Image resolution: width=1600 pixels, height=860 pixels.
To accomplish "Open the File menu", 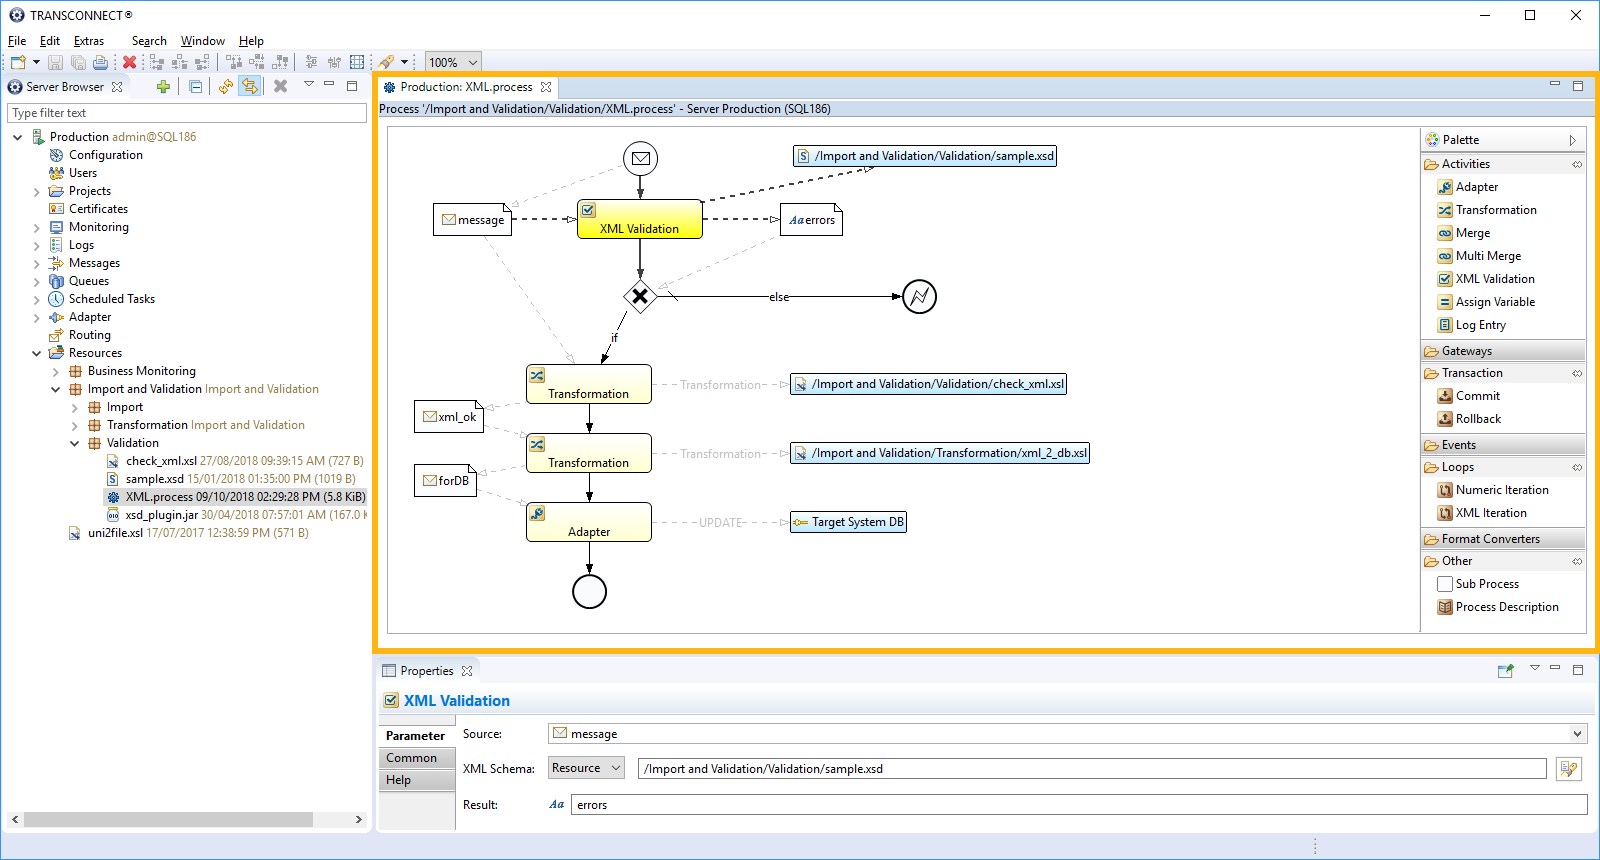I will 17,41.
